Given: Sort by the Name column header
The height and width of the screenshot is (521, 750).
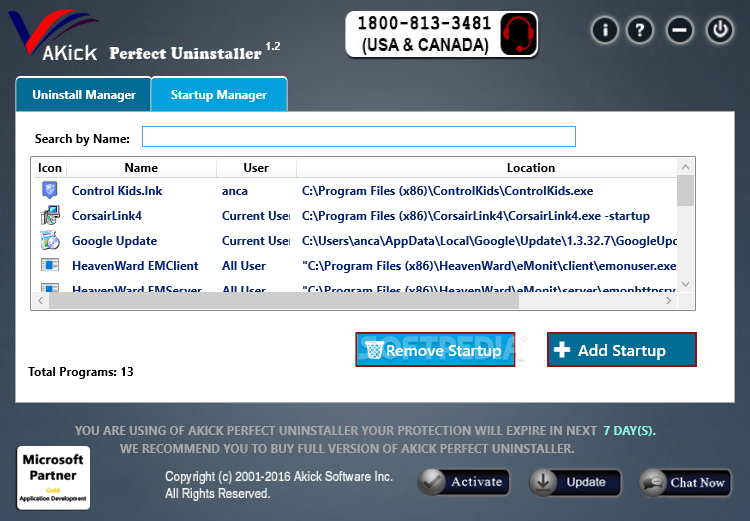Looking at the screenshot, I should (141, 167).
